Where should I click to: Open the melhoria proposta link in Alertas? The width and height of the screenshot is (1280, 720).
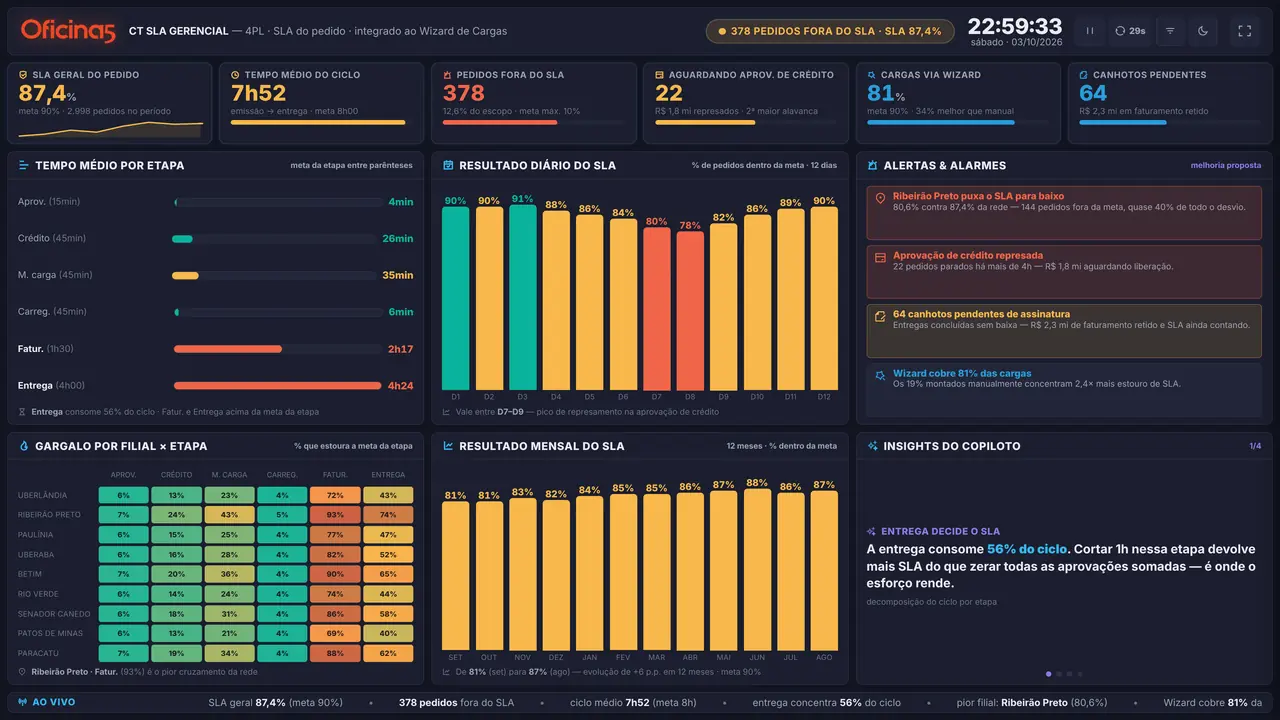[x=1226, y=165]
